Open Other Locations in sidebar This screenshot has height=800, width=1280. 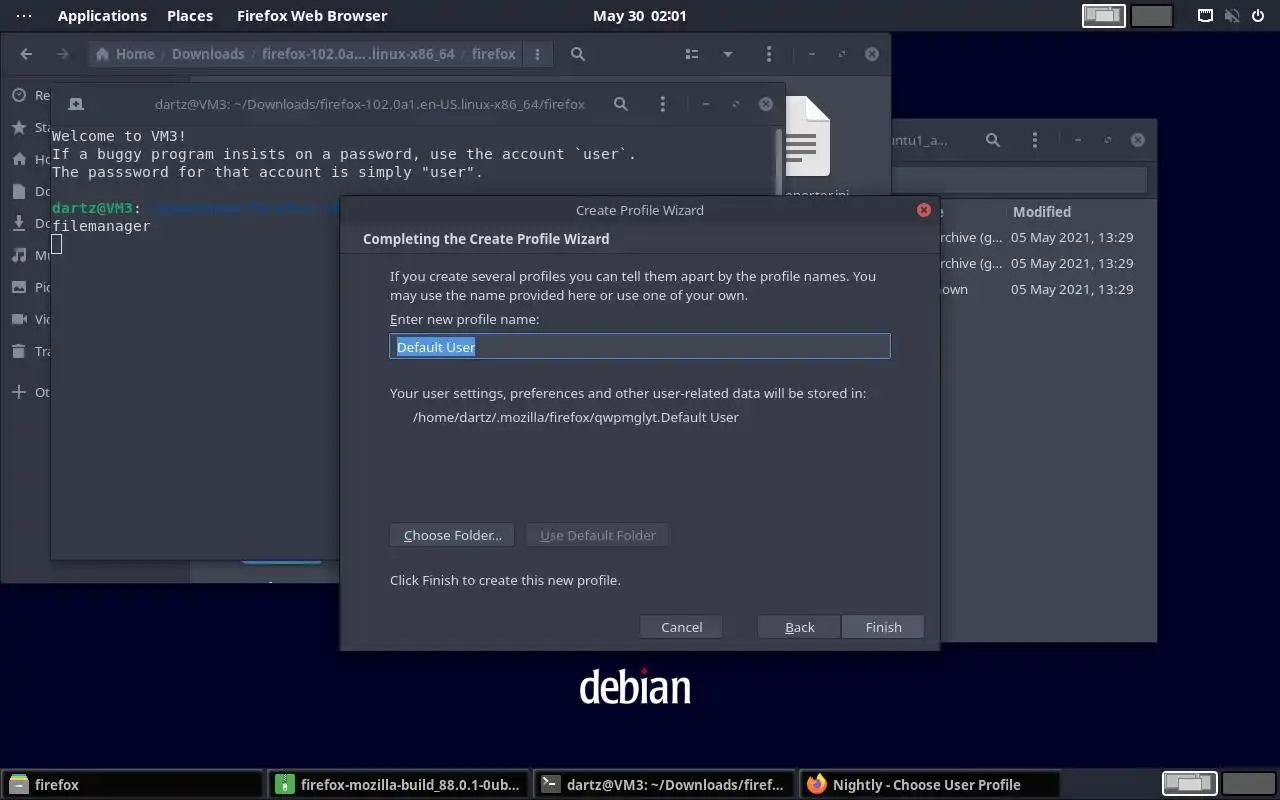click(30, 392)
